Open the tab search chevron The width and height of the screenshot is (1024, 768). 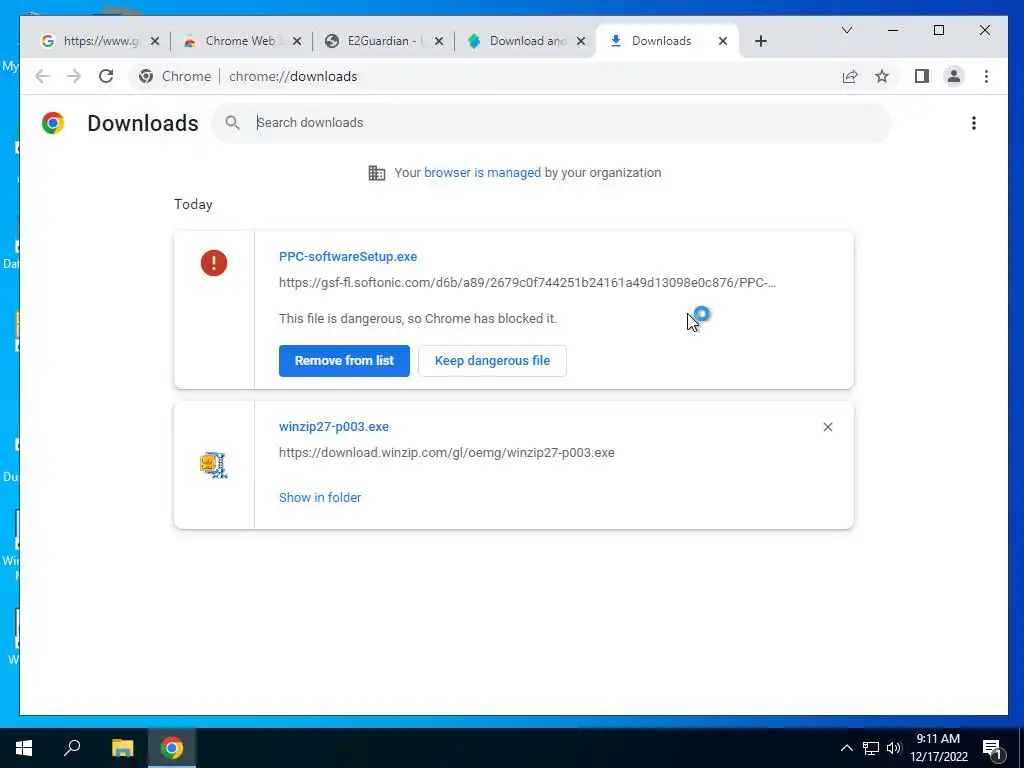(846, 30)
